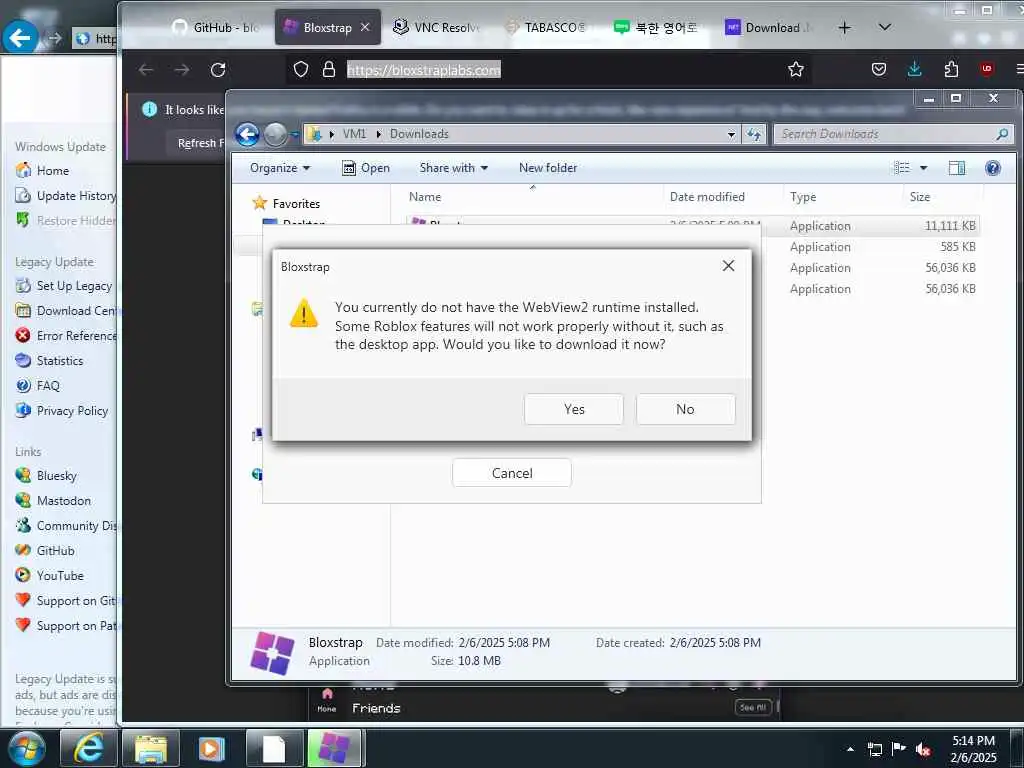The width and height of the screenshot is (1024, 768).
Task: Click Favorites in the navigation pane
Action: pos(296,204)
